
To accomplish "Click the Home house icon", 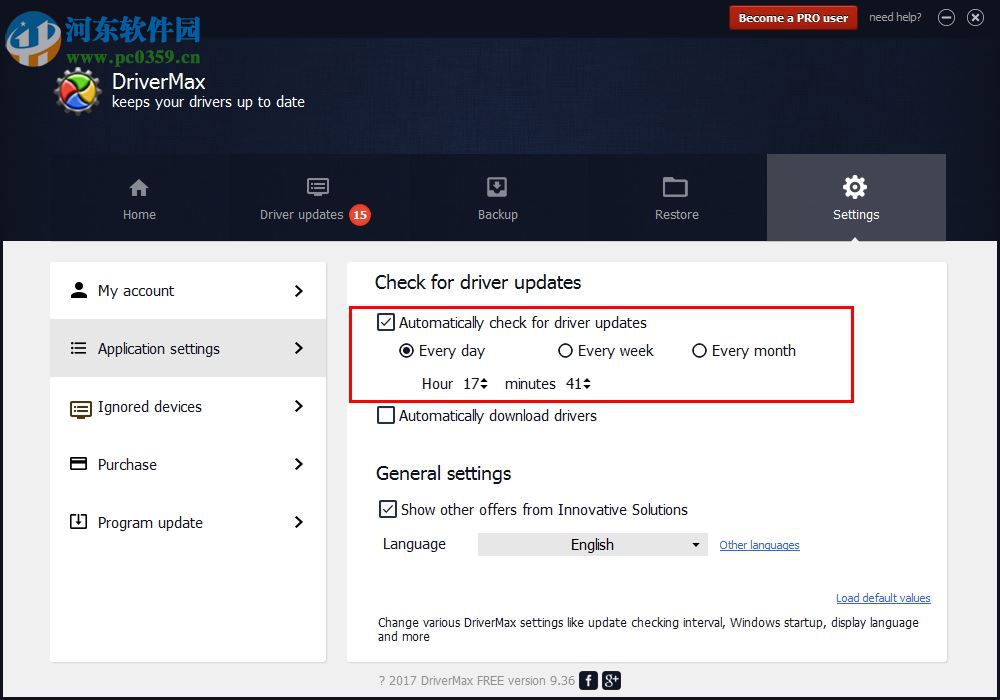I will [x=138, y=188].
